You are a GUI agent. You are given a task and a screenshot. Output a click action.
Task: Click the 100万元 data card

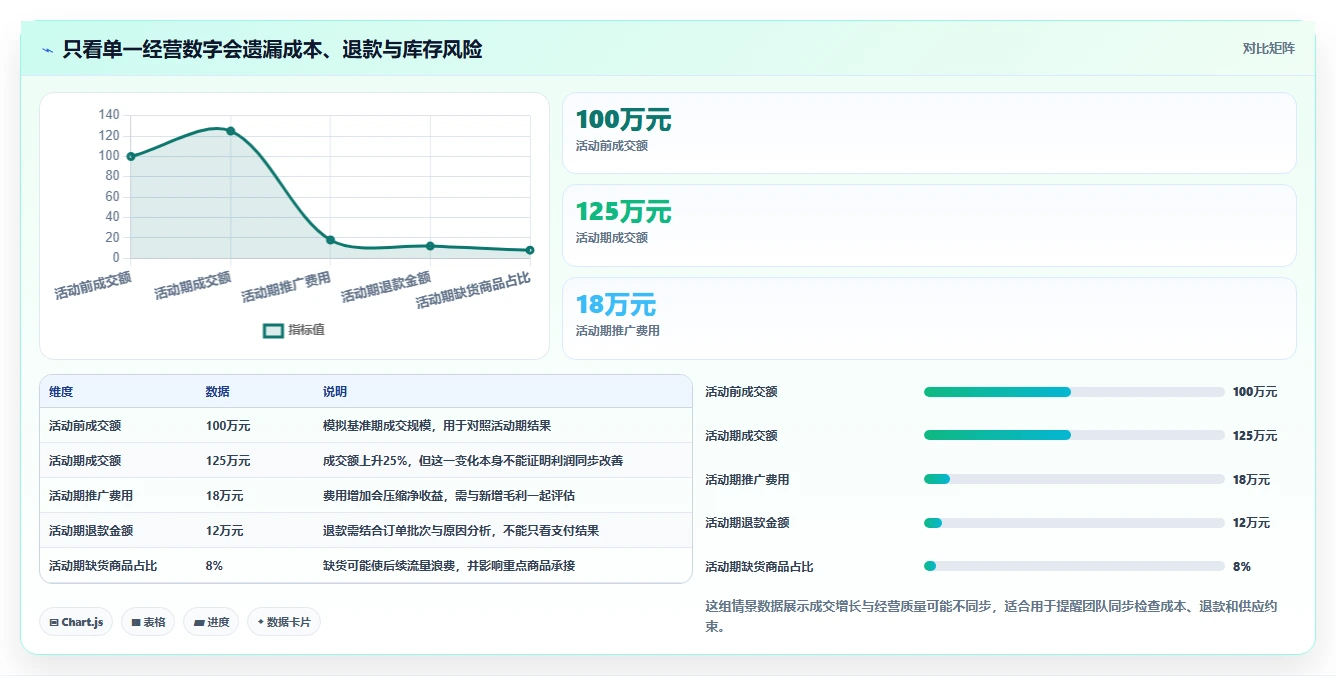[929, 133]
